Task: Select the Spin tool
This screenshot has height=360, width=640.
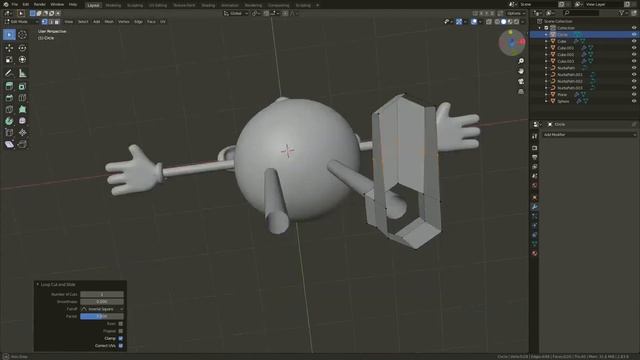Action: pos(9,121)
